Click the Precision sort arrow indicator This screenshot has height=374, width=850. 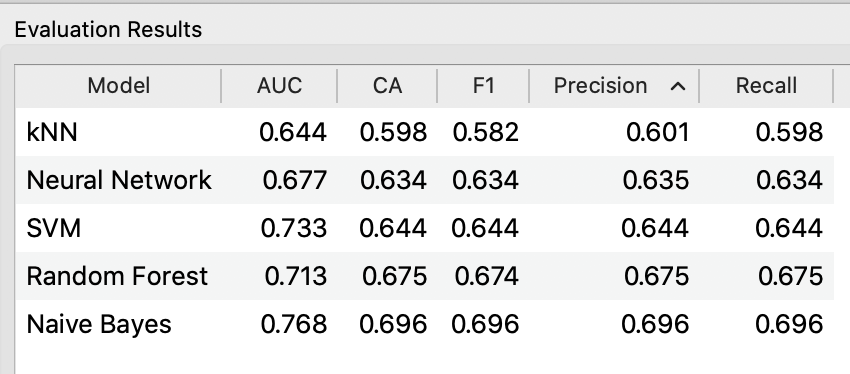(x=678, y=86)
